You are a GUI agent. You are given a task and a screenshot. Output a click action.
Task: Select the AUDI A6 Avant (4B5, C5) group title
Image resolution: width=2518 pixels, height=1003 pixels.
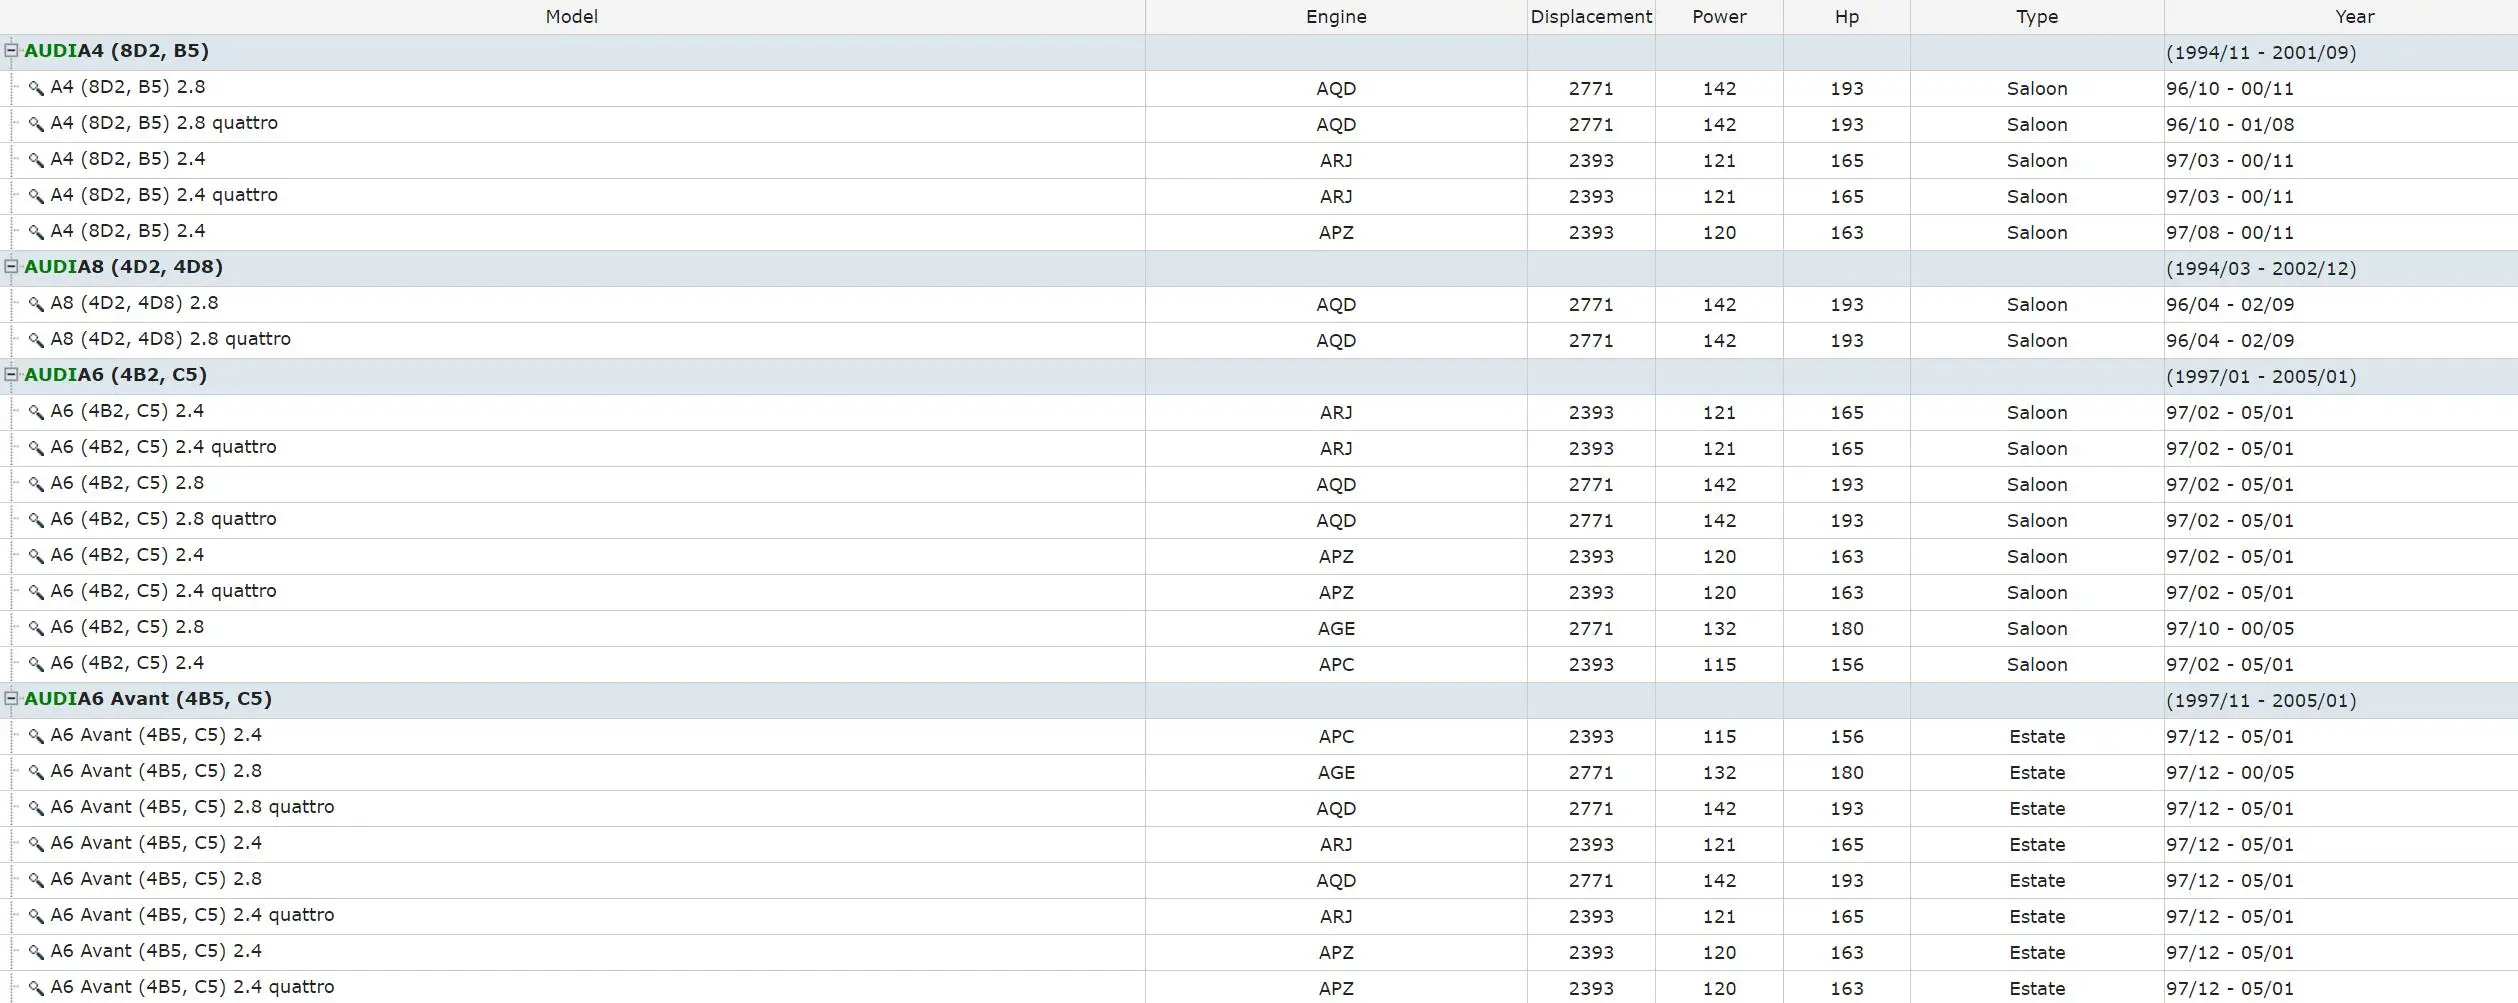click(x=148, y=699)
